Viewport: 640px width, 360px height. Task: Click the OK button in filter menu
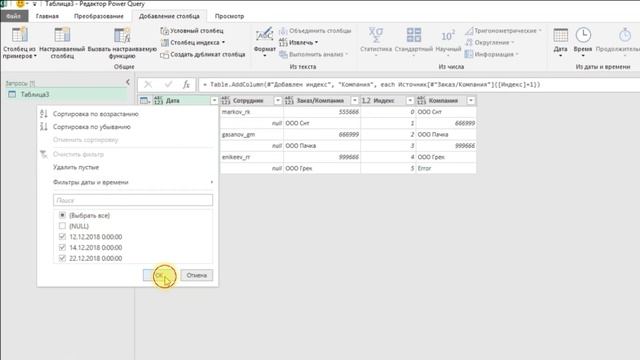click(159, 275)
